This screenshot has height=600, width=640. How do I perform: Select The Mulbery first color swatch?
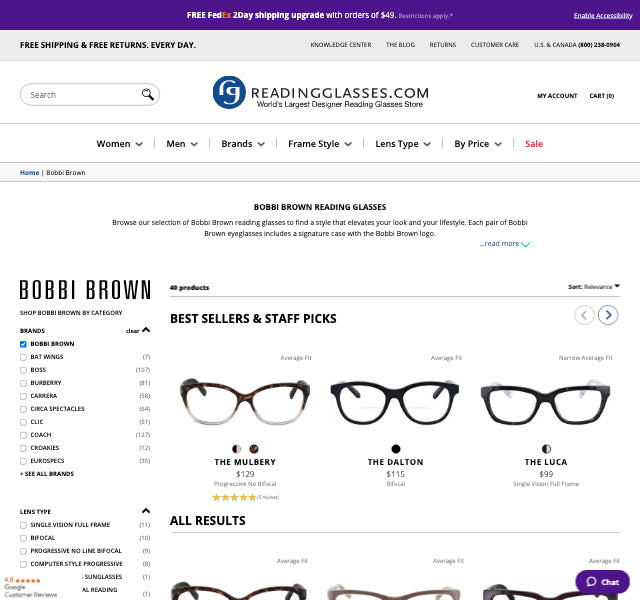tap(236, 449)
